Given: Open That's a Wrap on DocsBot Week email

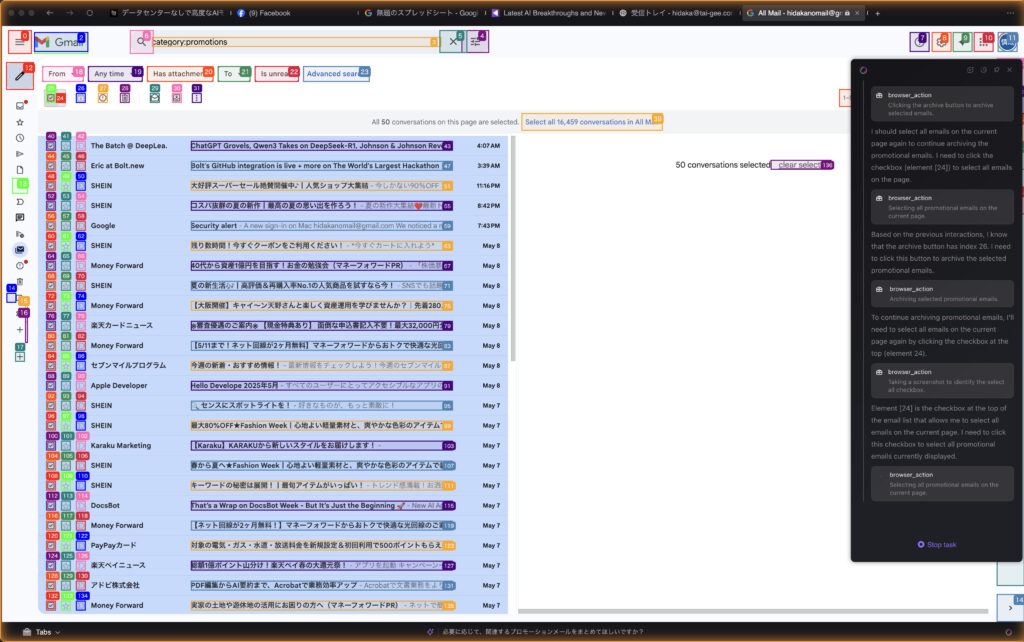Looking at the screenshot, I should (323, 506).
